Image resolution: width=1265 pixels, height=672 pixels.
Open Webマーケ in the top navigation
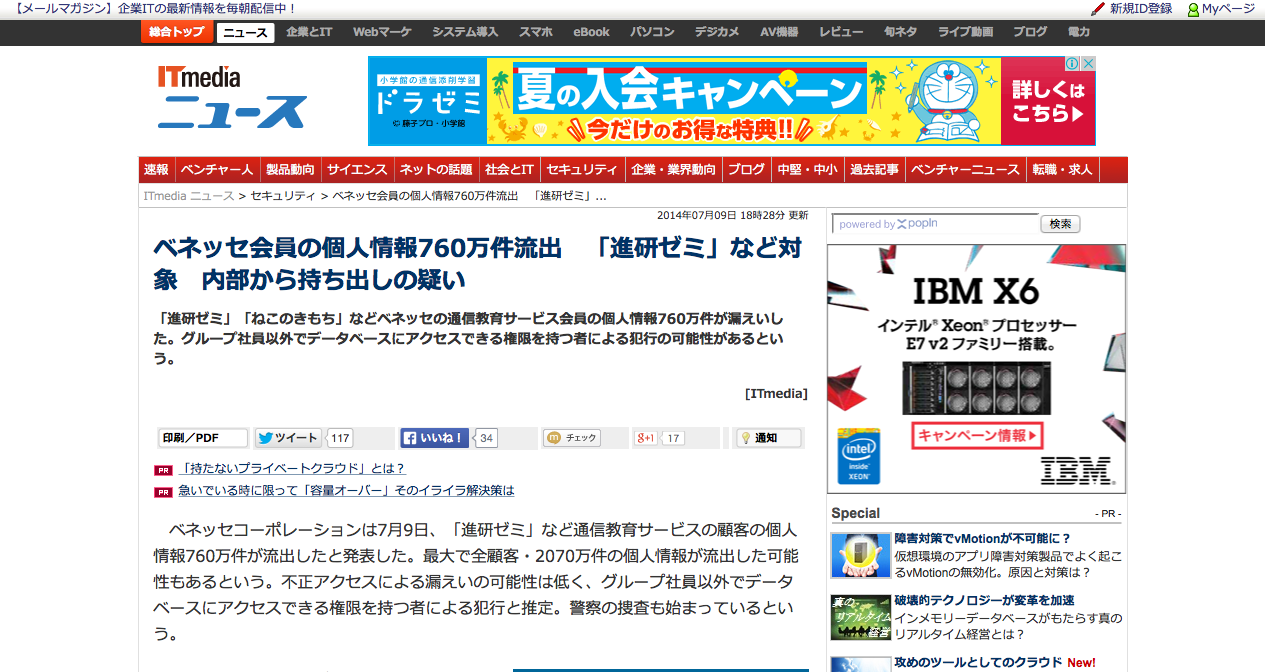pos(382,32)
